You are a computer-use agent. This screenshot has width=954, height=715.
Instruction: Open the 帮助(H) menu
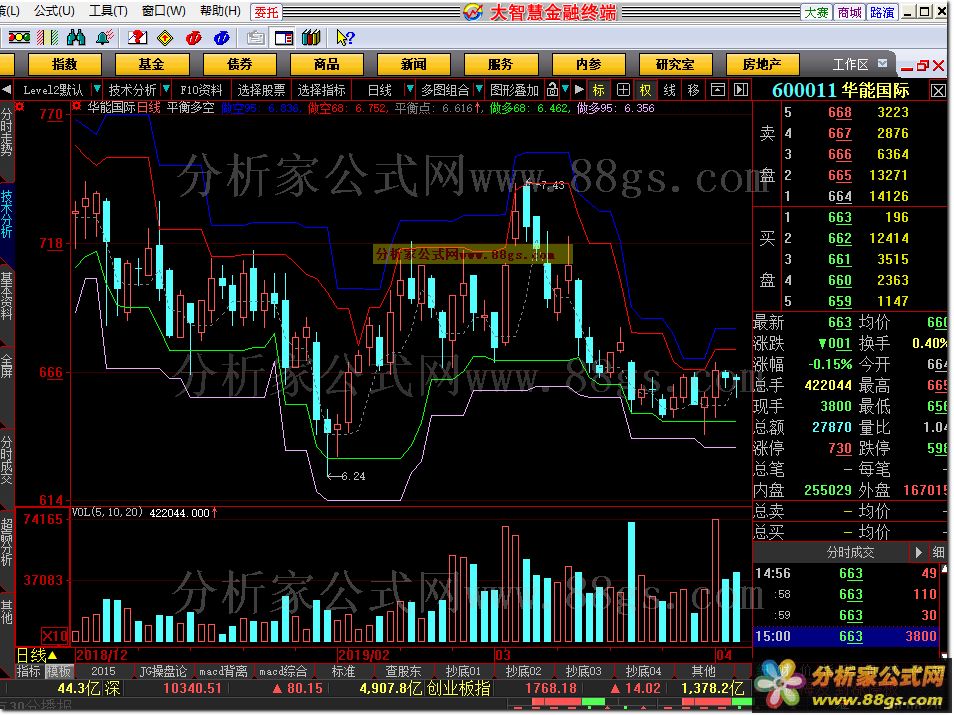[x=220, y=11]
